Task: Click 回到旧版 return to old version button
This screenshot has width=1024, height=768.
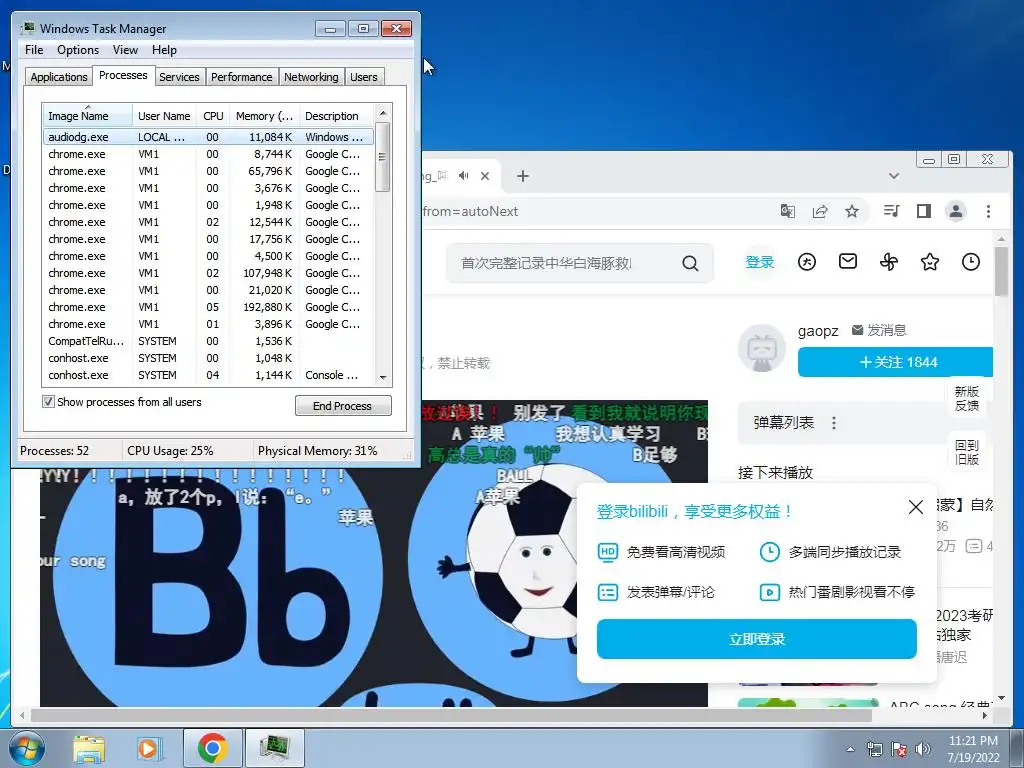Action: point(967,452)
